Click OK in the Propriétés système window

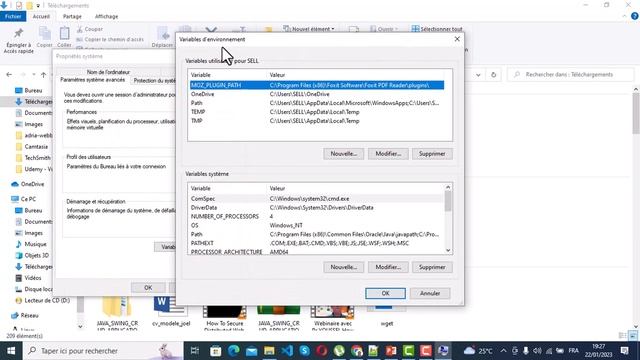pos(148,288)
